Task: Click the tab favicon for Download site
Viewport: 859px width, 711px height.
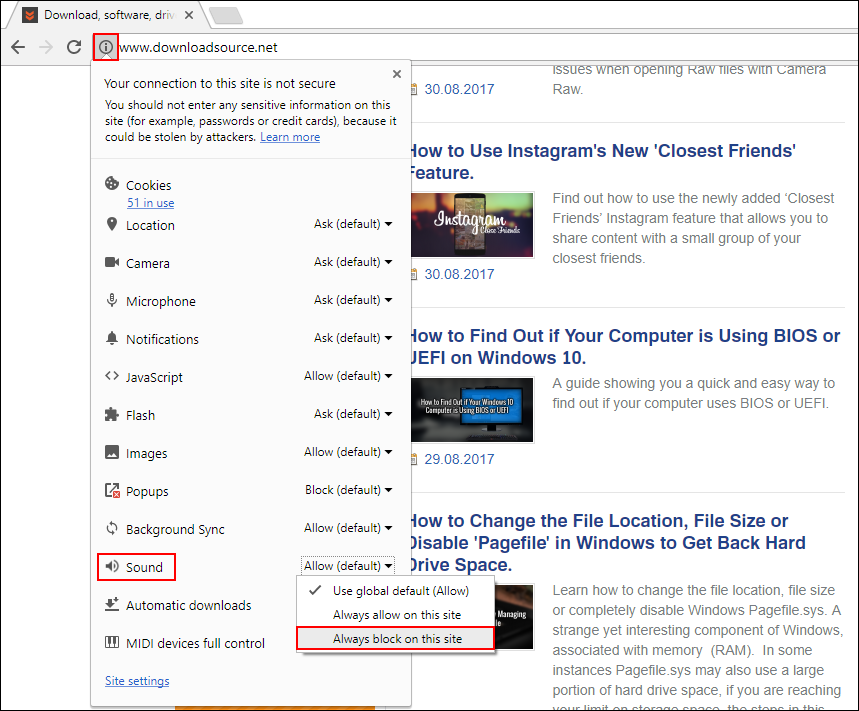Action: [30, 15]
